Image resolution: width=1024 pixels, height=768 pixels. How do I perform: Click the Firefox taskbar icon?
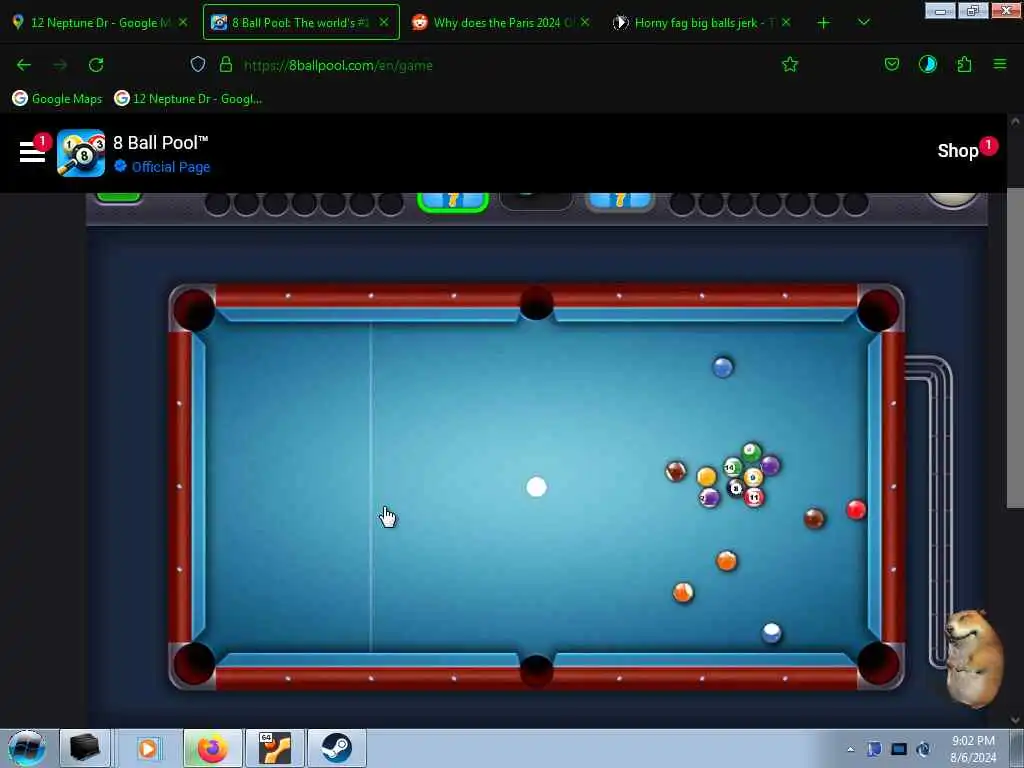pos(212,748)
